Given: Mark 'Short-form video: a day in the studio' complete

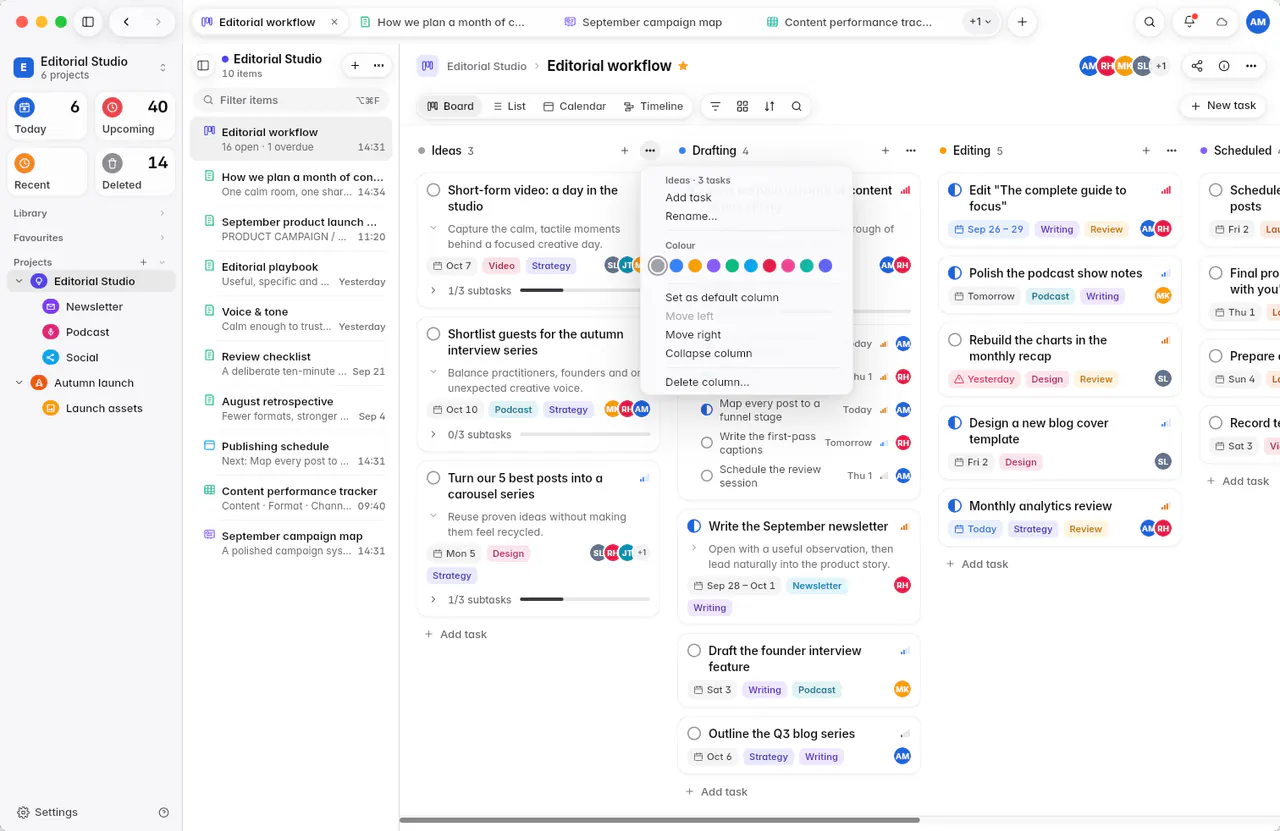Looking at the screenshot, I should coord(433,190).
